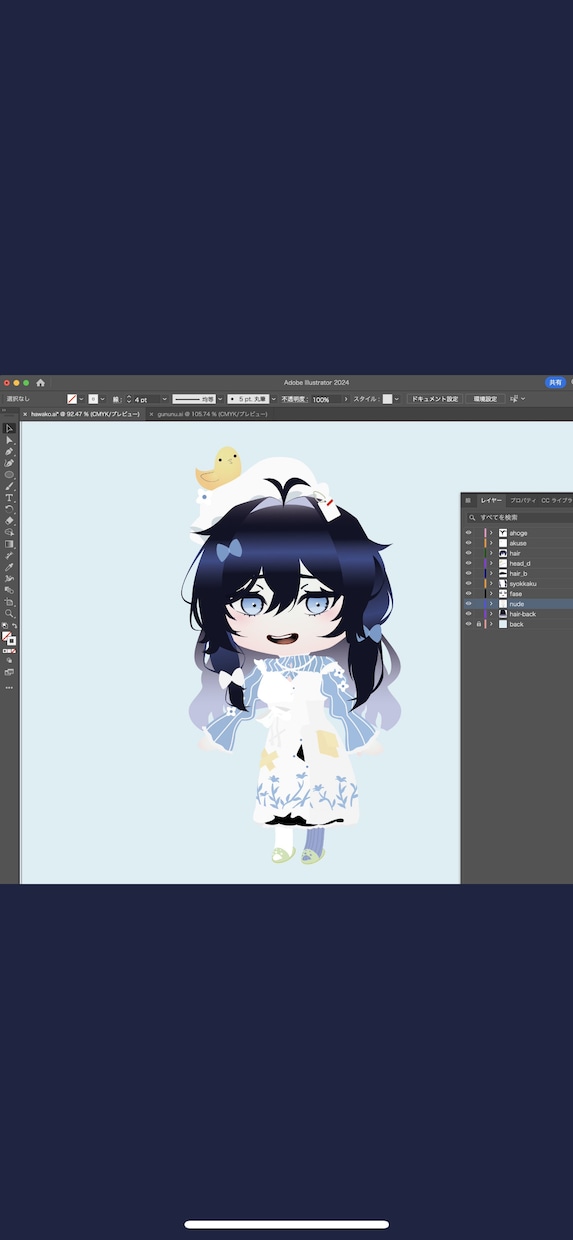Switch to the CC ライブラリ tab
The image size is (573, 1240).
[557, 500]
